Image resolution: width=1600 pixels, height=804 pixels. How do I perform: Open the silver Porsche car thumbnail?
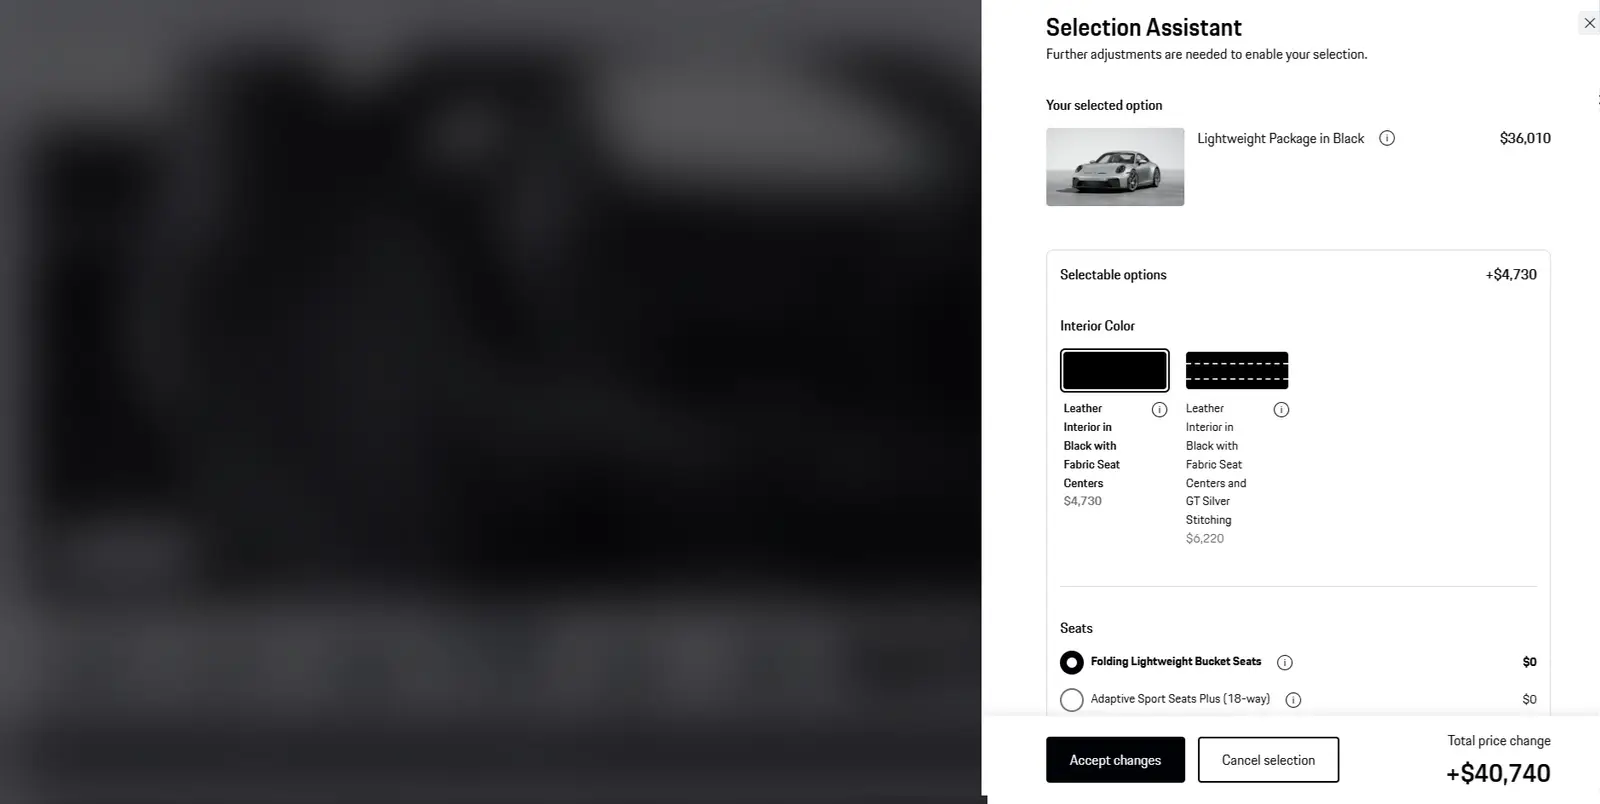(x=1115, y=167)
